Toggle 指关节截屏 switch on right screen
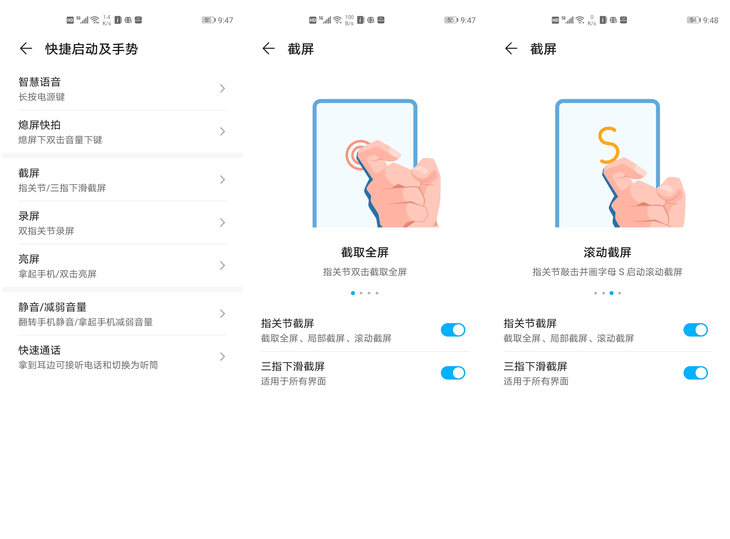This screenshot has height=539, width=730. click(696, 330)
